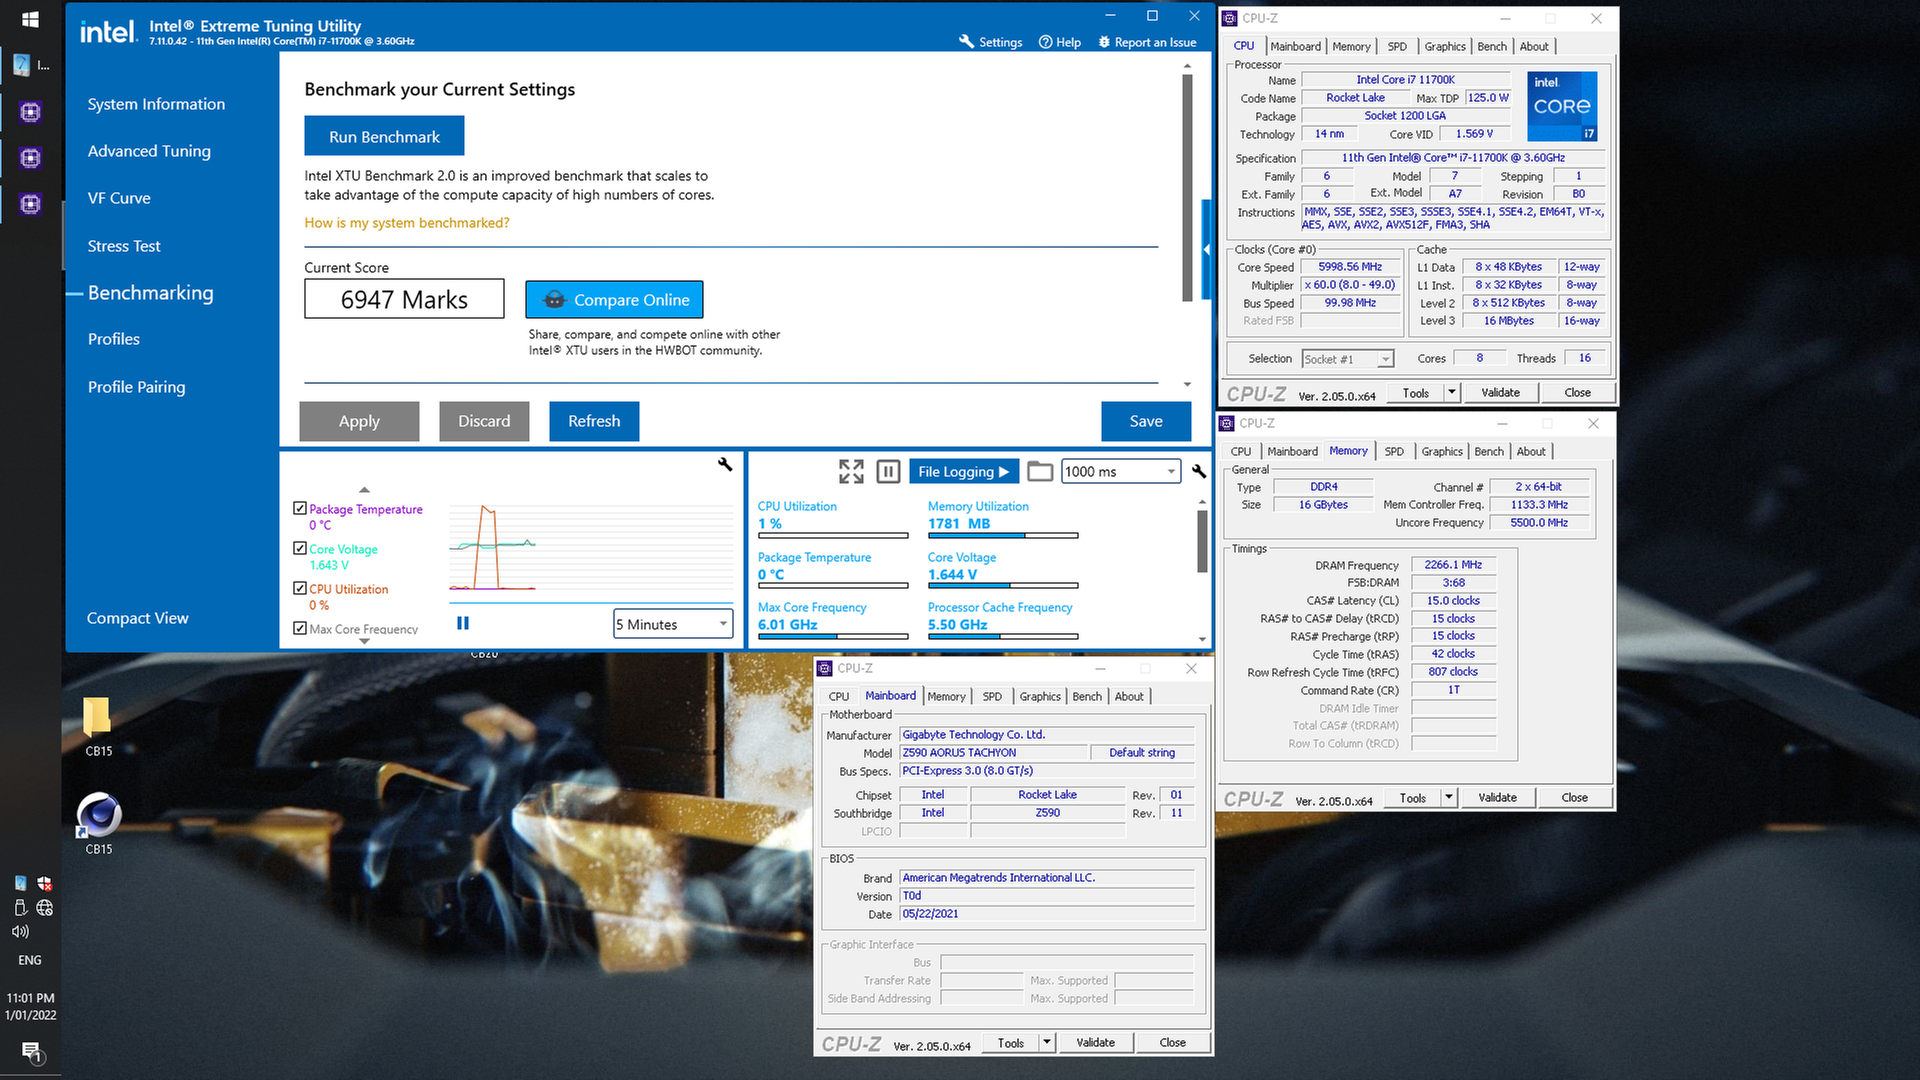
Task: Open the Advanced Tuning section
Action: tap(149, 151)
